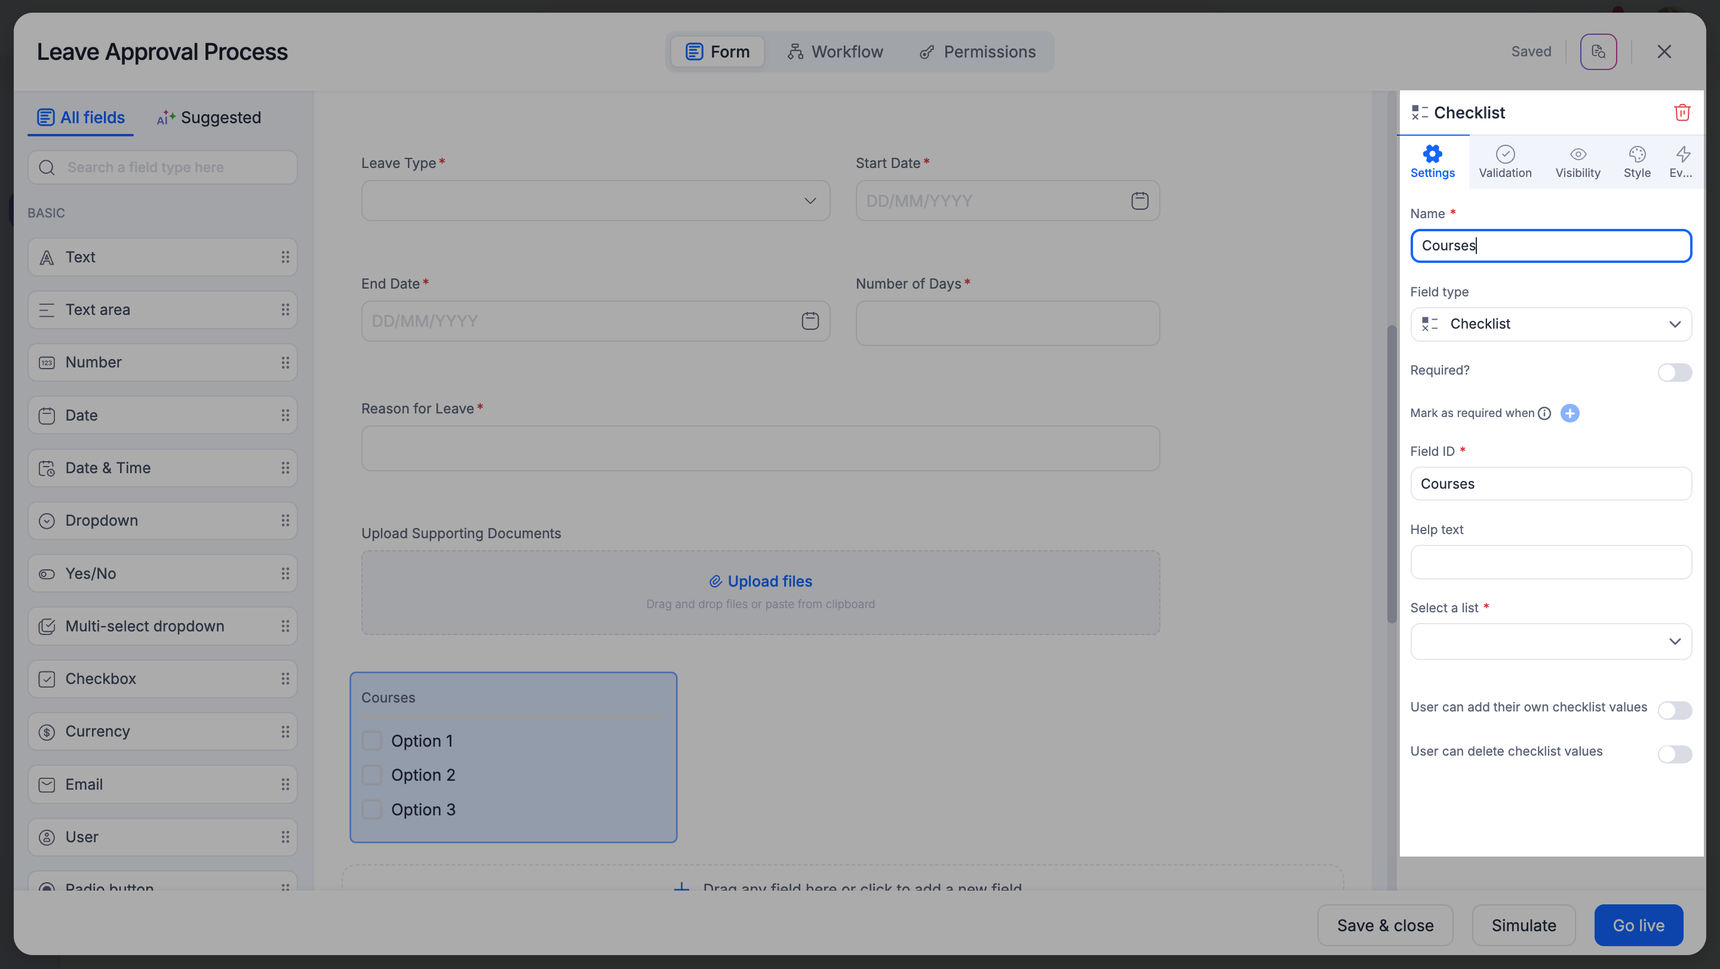Click the copy icon next to Saved

pos(1598,52)
